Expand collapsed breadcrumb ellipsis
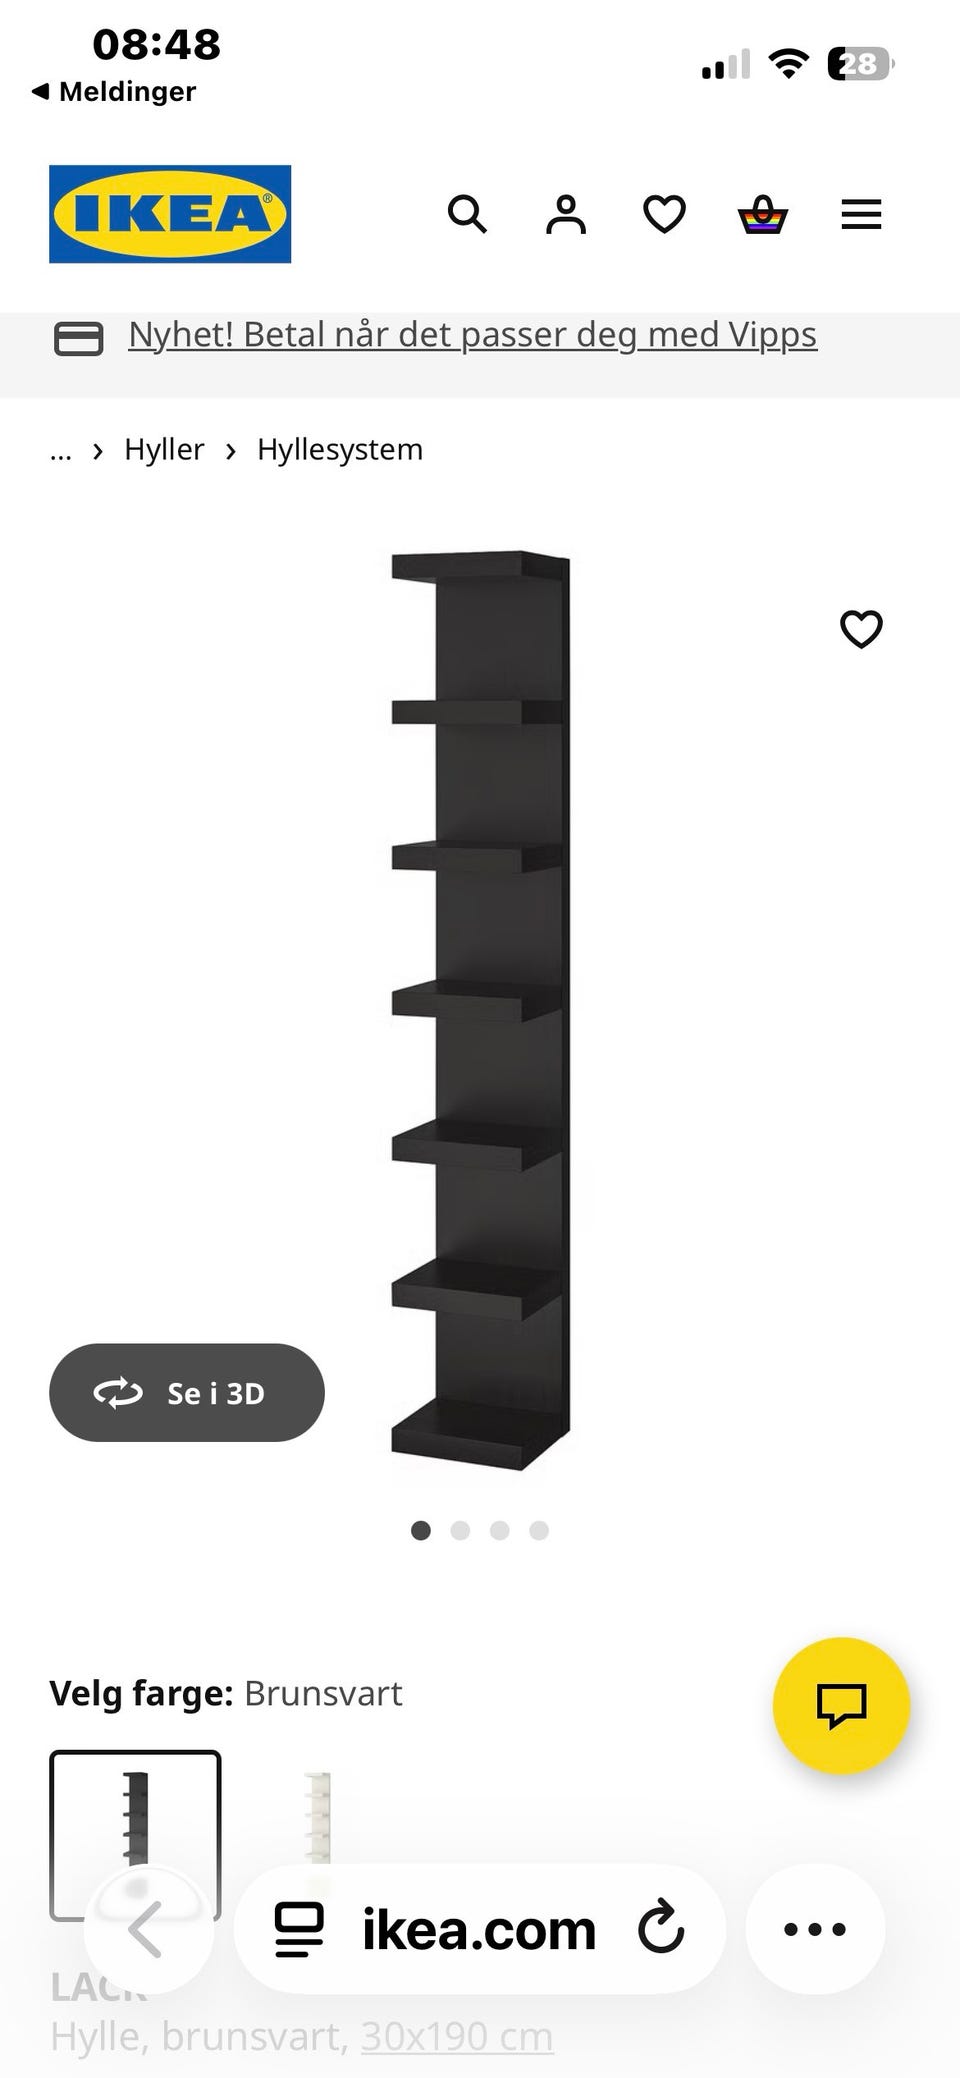The height and width of the screenshot is (2078, 960). [61, 452]
